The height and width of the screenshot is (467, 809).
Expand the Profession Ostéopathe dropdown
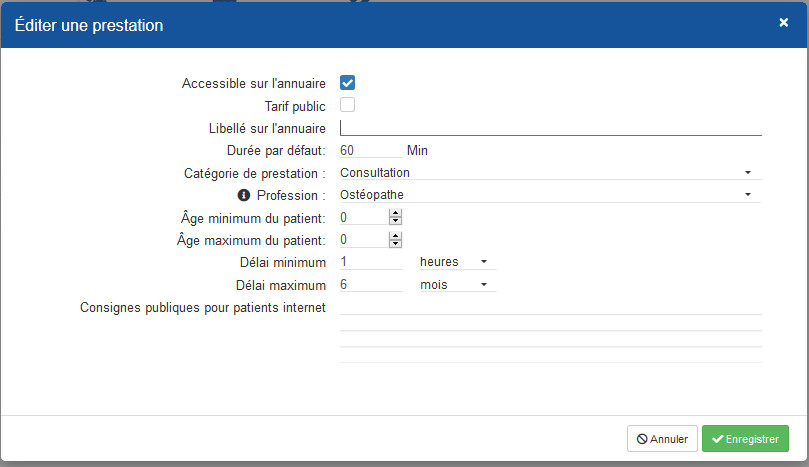click(x=551, y=195)
